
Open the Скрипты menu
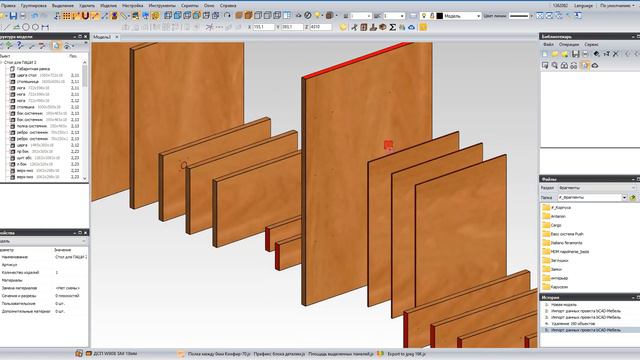click(x=189, y=6)
